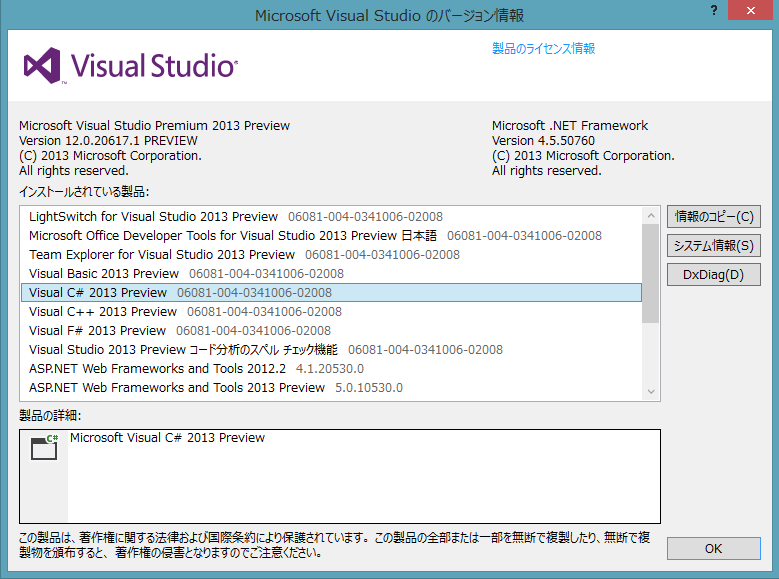The image size is (779, 579).
Task: Click the product list scroll down arrow
Action: (x=650, y=391)
